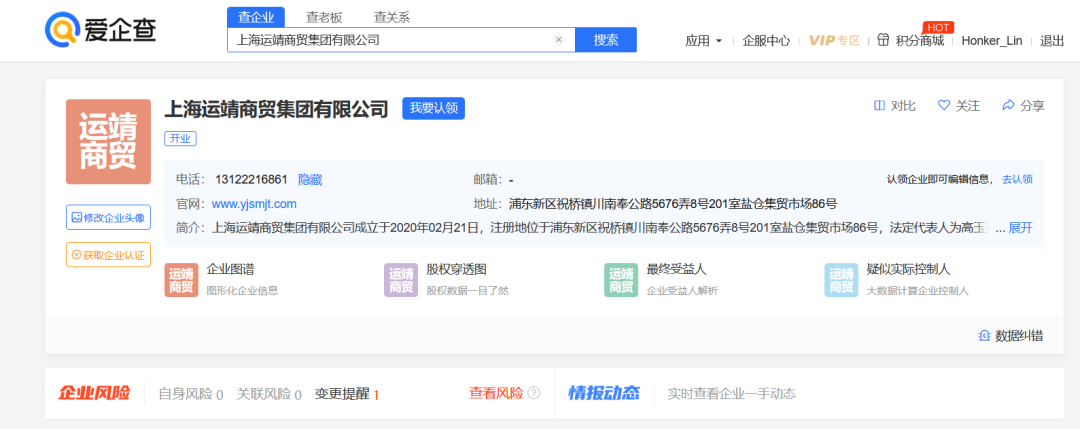Viewport: 1080px width, 429px height.
Task: Click the 企业风险 heading
Action: pyautogui.click(x=94, y=393)
